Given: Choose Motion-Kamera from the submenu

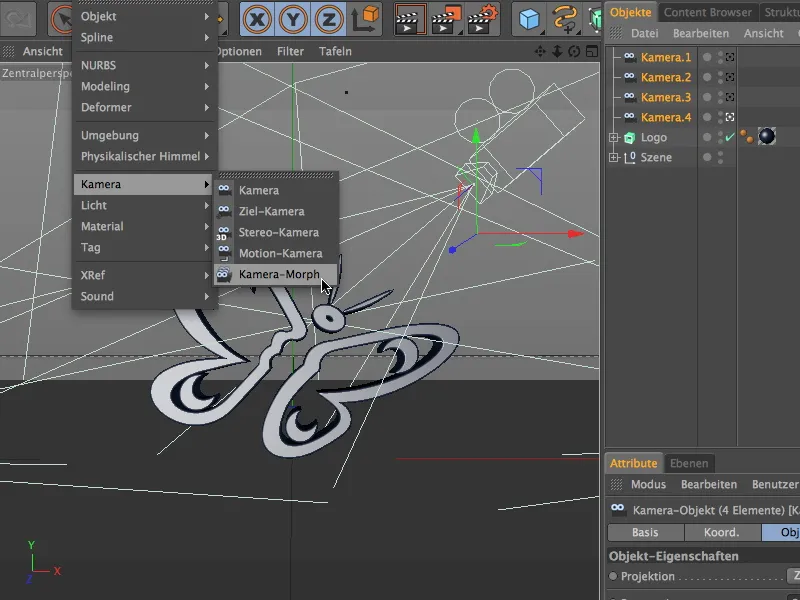Looking at the screenshot, I should 276,254.
